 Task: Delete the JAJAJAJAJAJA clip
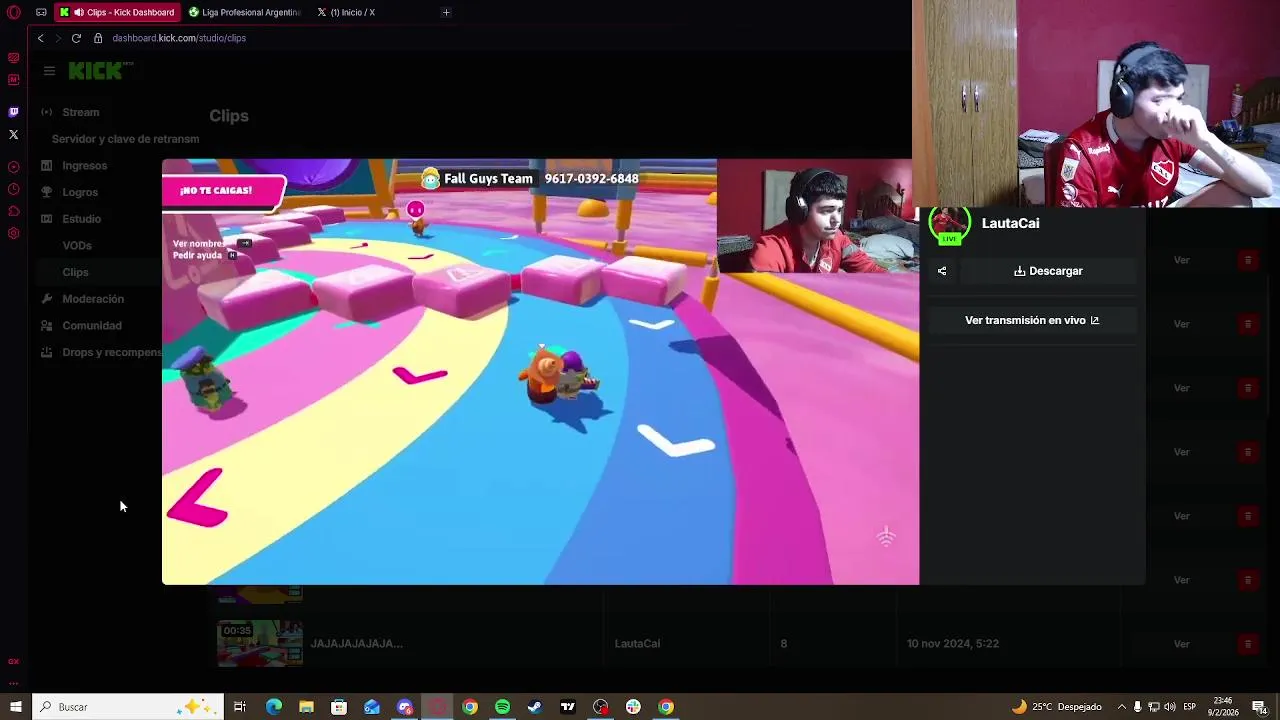tap(1247, 644)
